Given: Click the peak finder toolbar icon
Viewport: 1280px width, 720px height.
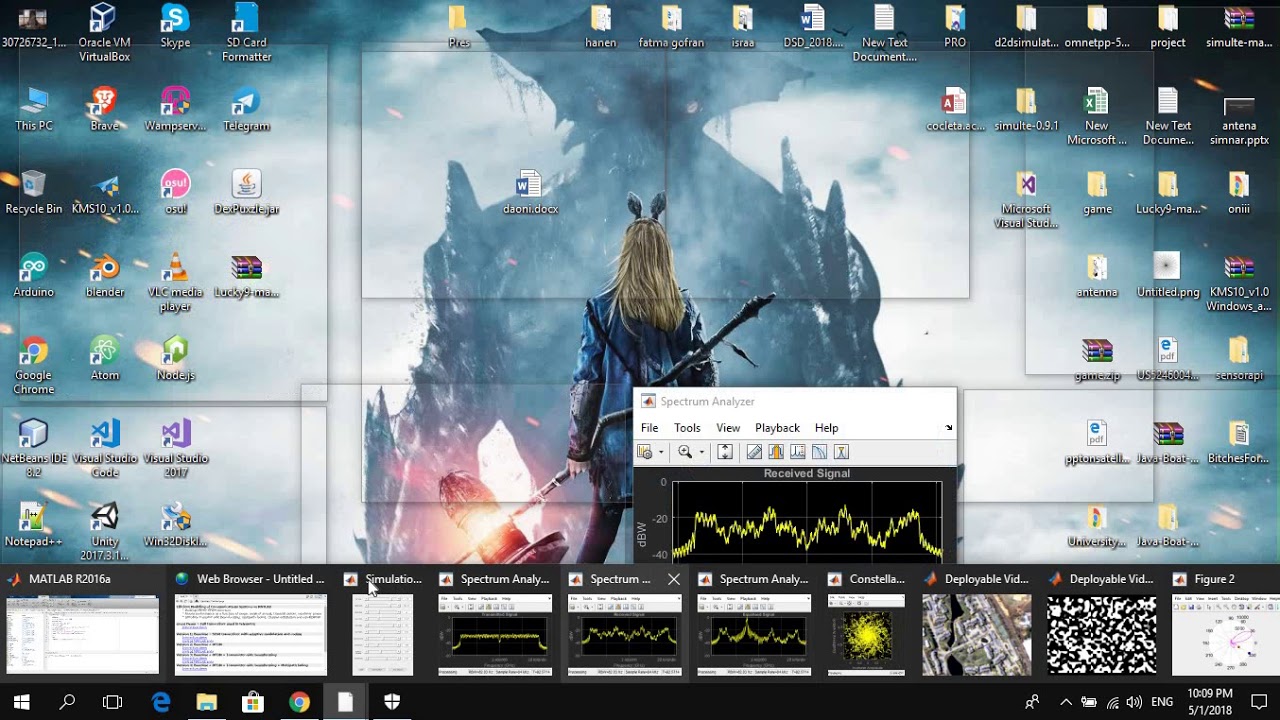Looking at the screenshot, I should [x=798, y=452].
